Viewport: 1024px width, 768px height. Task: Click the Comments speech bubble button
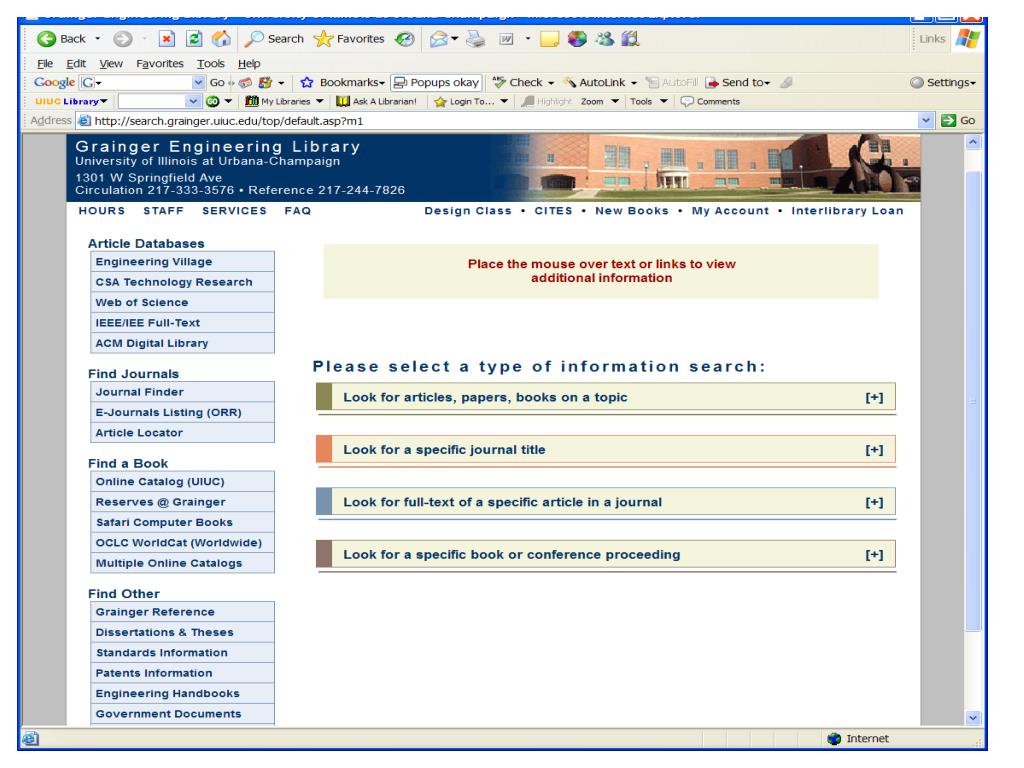(x=710, y=101)
